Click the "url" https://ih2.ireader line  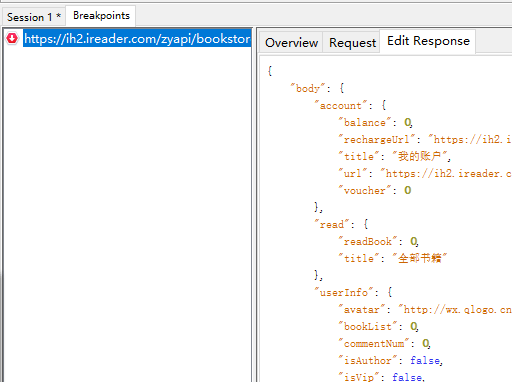pyautogui.click(x=425, y=173)
